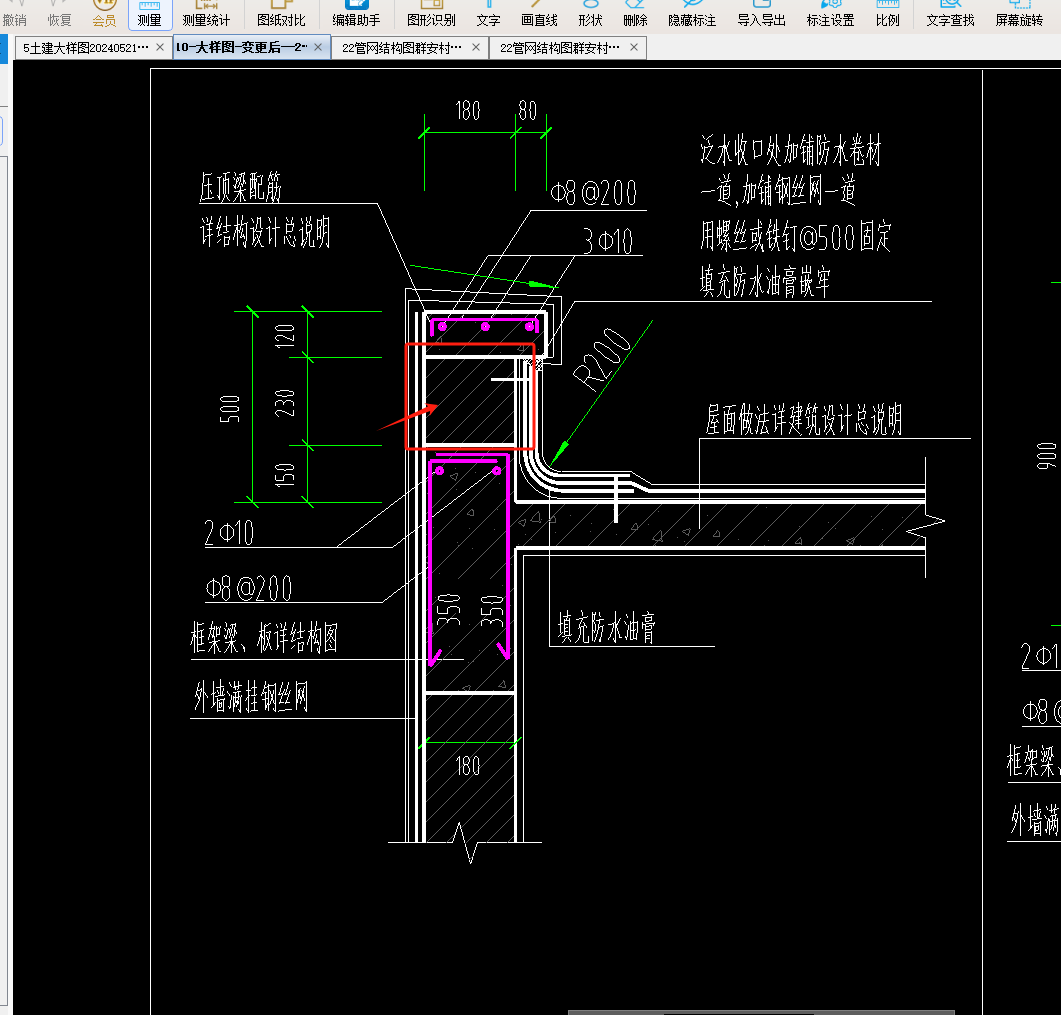1061x1015 pixels.
Task: Click the 500 vertical dimension text
Action: pos(230,409)
